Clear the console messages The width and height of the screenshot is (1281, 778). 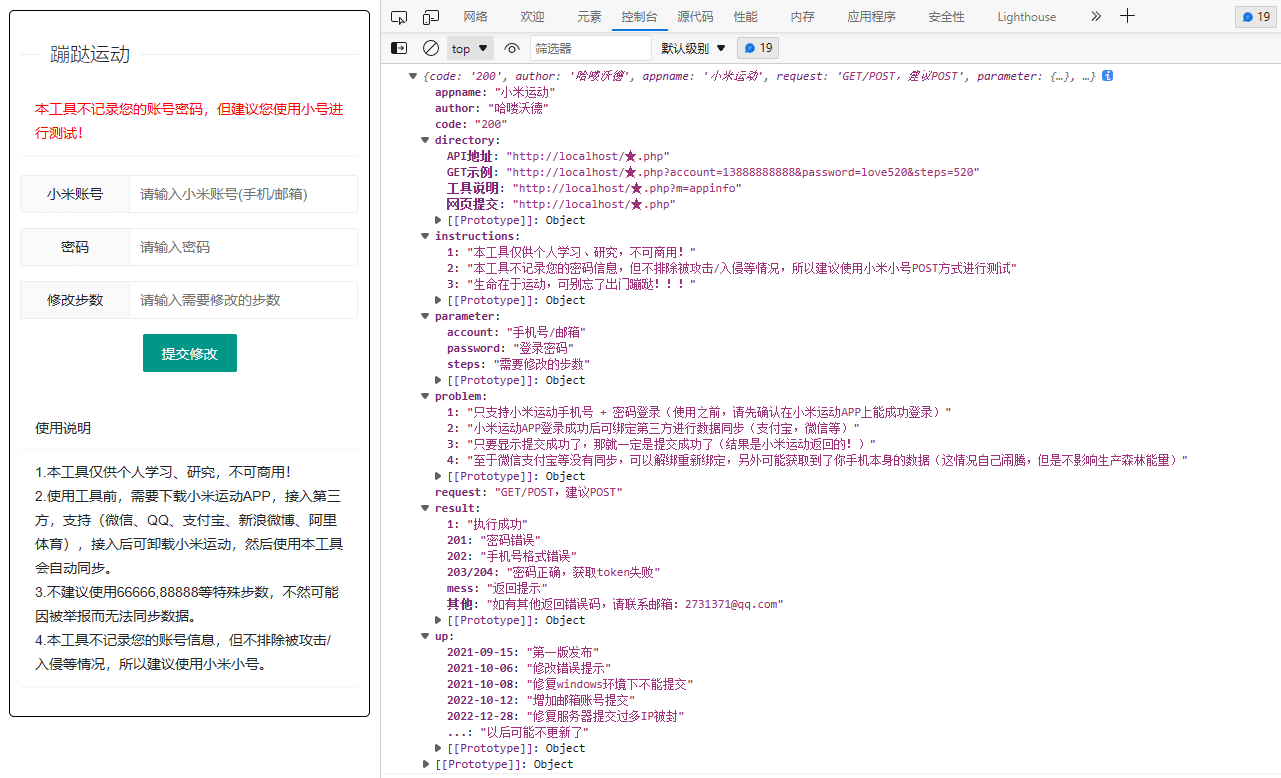click(430, 47)
